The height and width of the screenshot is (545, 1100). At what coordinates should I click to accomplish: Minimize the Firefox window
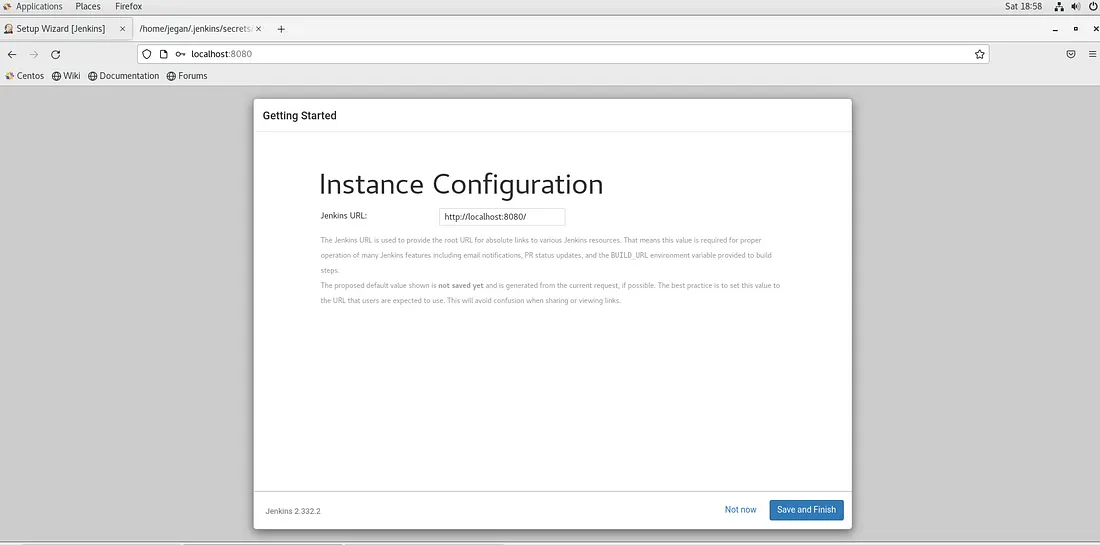(1055, 29)
